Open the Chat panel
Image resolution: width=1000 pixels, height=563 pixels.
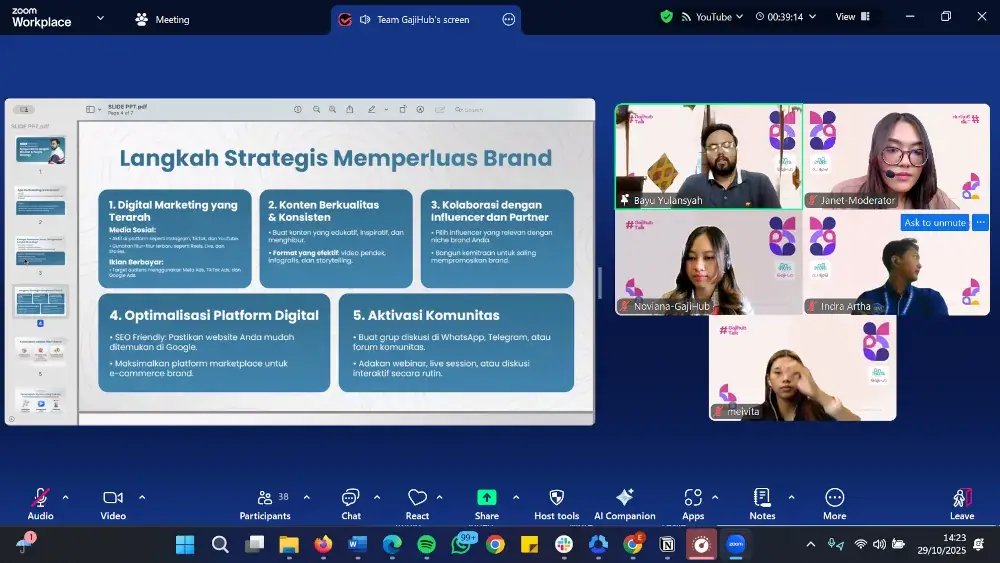pos(351,504)
